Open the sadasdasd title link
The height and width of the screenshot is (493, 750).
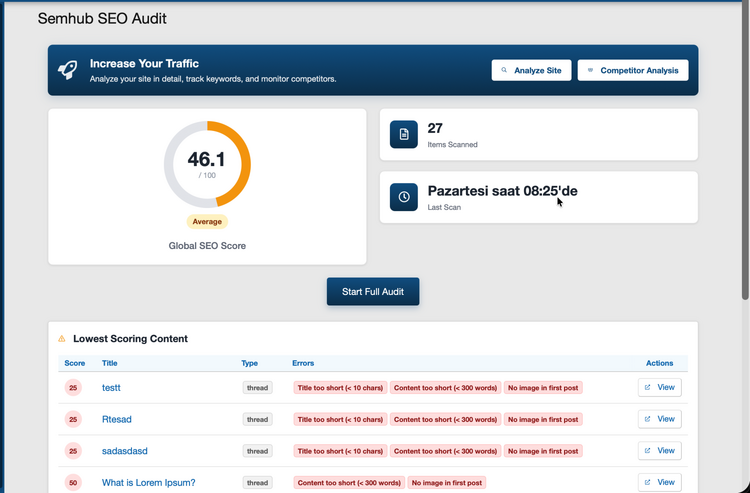[x=125, y=451]
